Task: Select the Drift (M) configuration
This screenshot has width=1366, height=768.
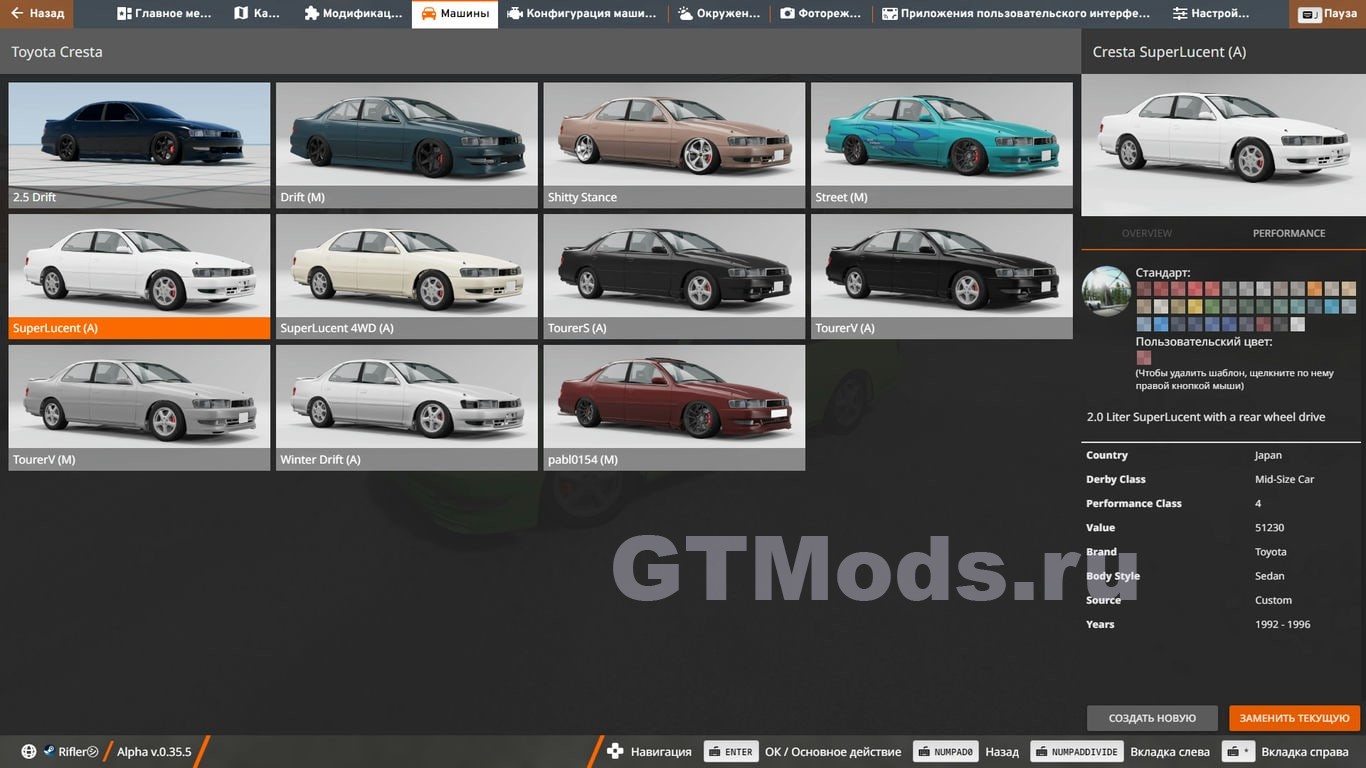Action: [x=407, y=145]
